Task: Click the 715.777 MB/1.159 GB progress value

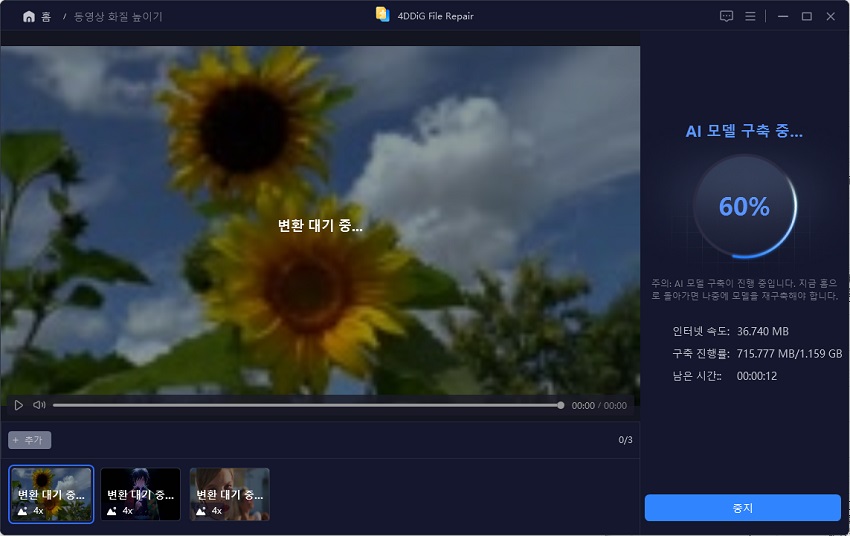Action: [789, 353]
